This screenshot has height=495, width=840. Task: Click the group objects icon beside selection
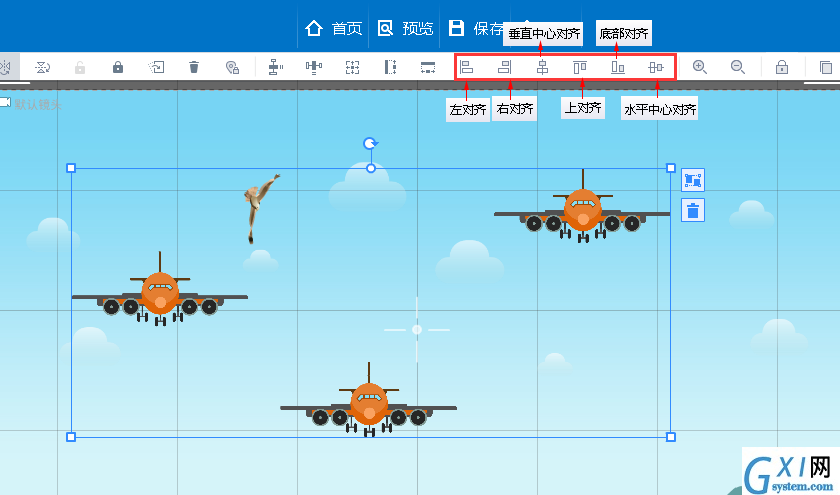[x=693, y=180]
